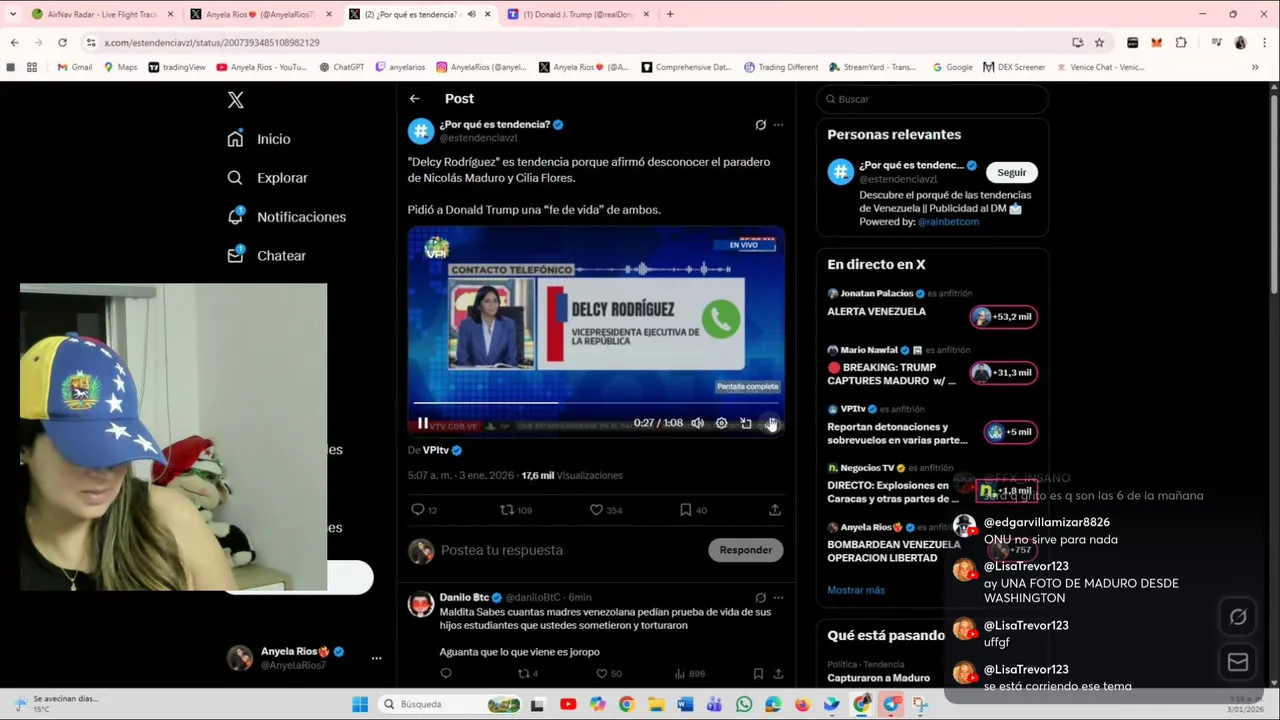Go back with the post arrow
Screen dimensions: 1280x720
(x=414, y=98)
